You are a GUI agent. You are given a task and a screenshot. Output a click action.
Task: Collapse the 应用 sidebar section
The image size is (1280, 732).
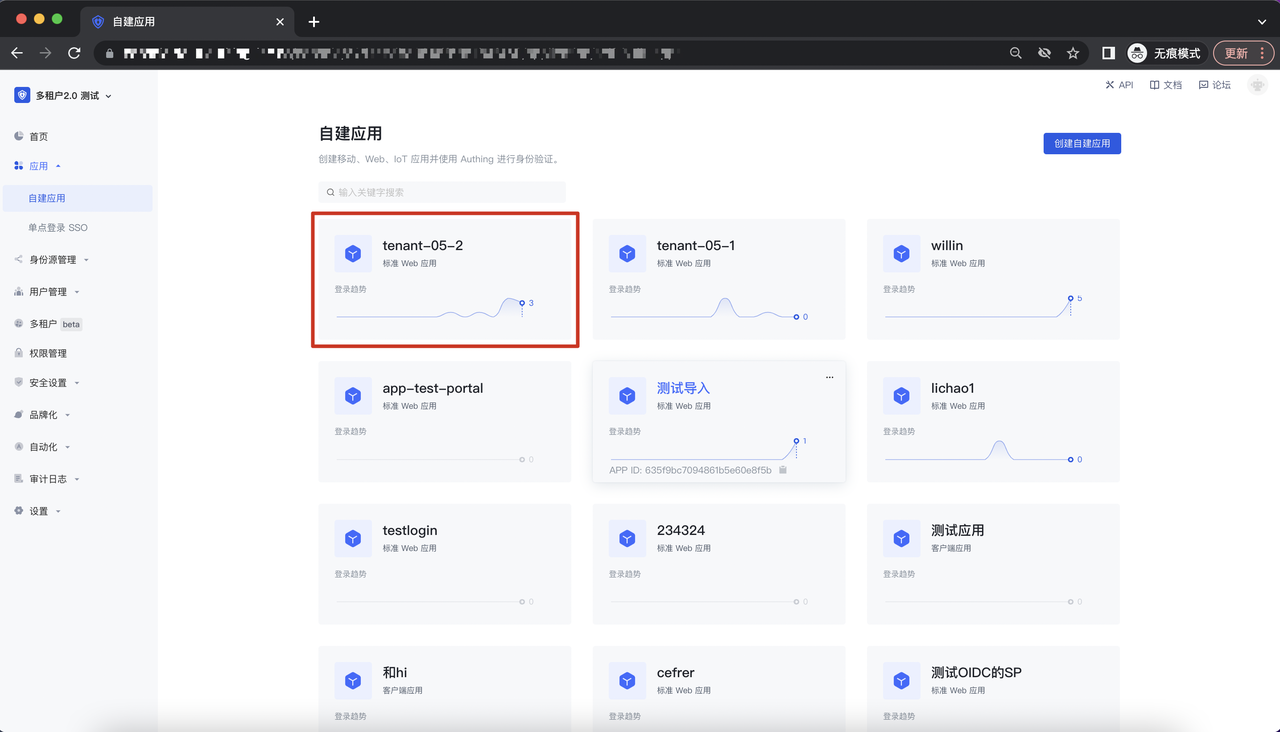(39, 166)
